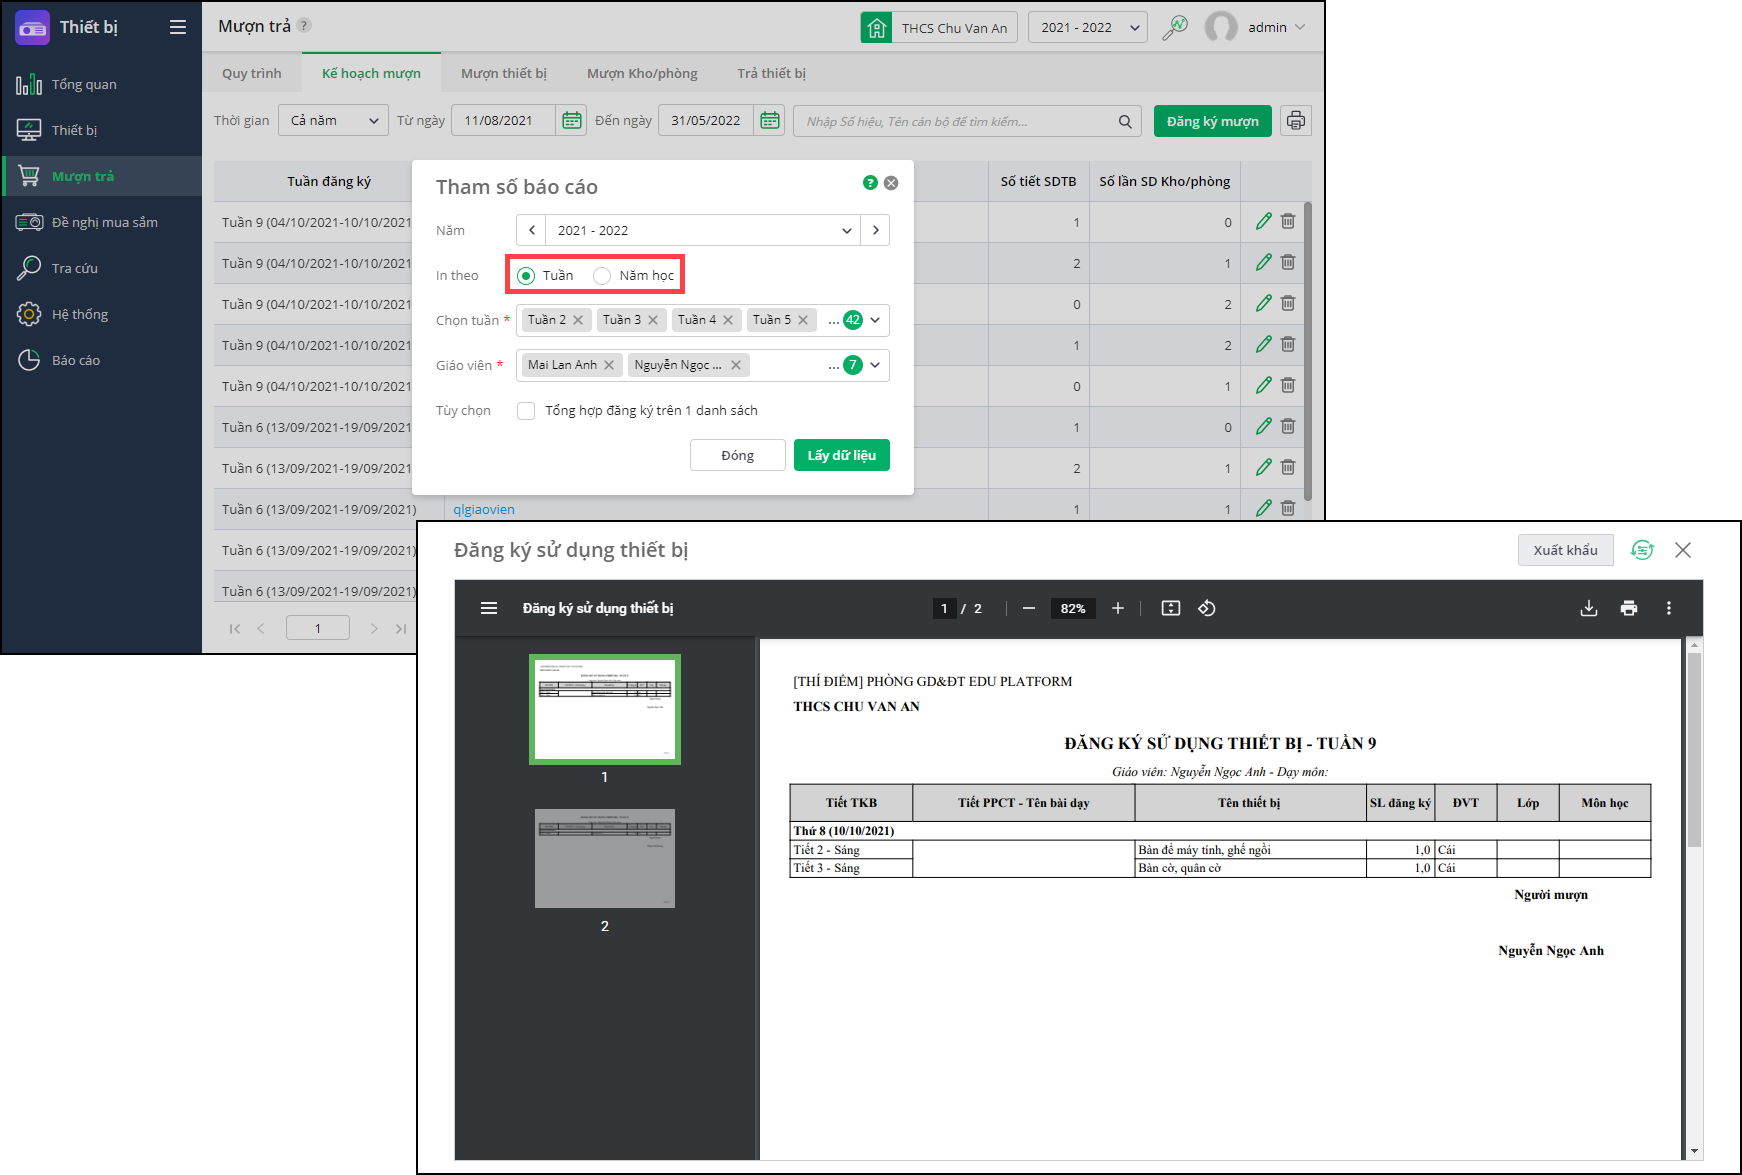Select the Năm học radio option
1742x1175 pixels.
602,276
